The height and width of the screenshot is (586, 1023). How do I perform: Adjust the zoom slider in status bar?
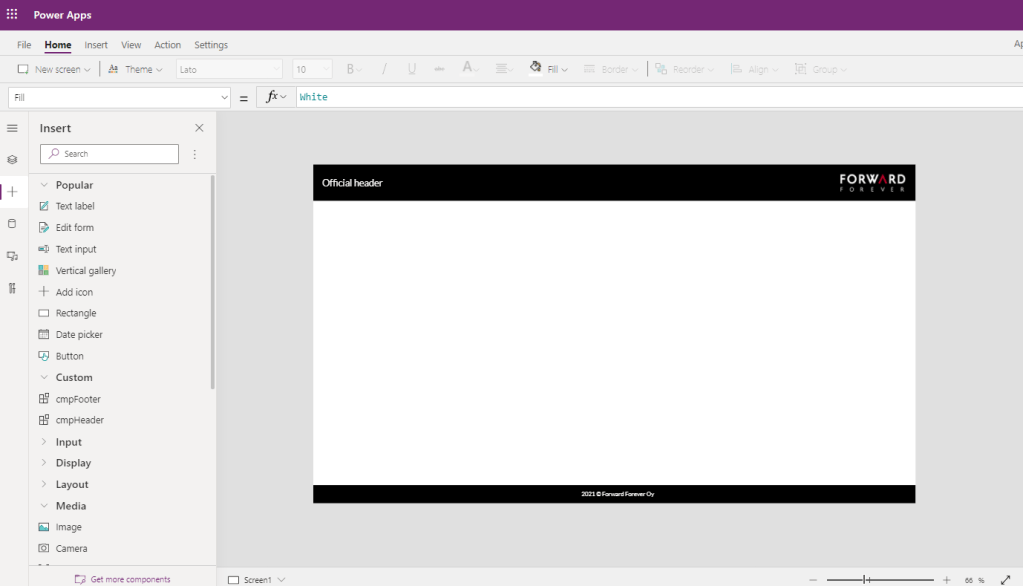click(x=867, y=580)
